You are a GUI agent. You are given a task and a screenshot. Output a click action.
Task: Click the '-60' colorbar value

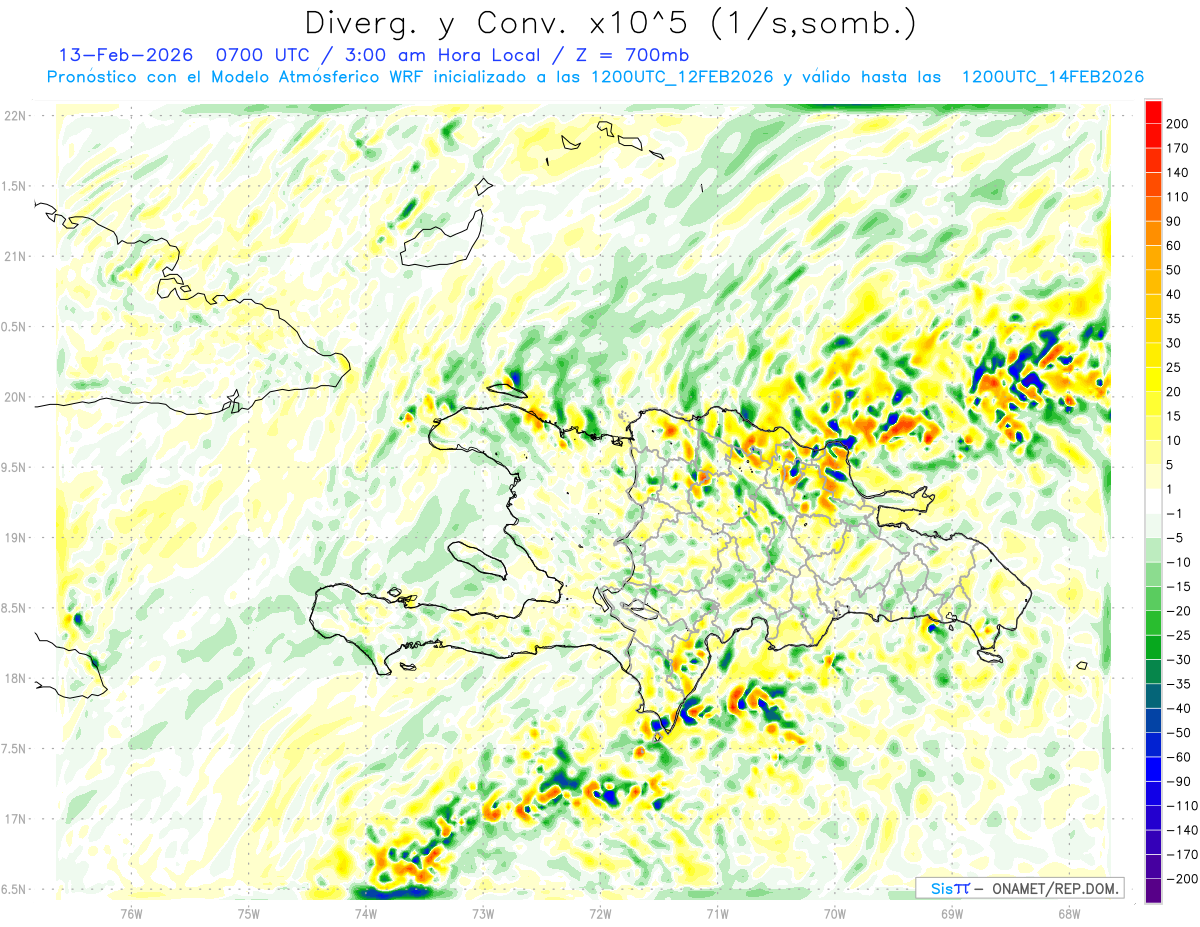(x=1178, y=757)
